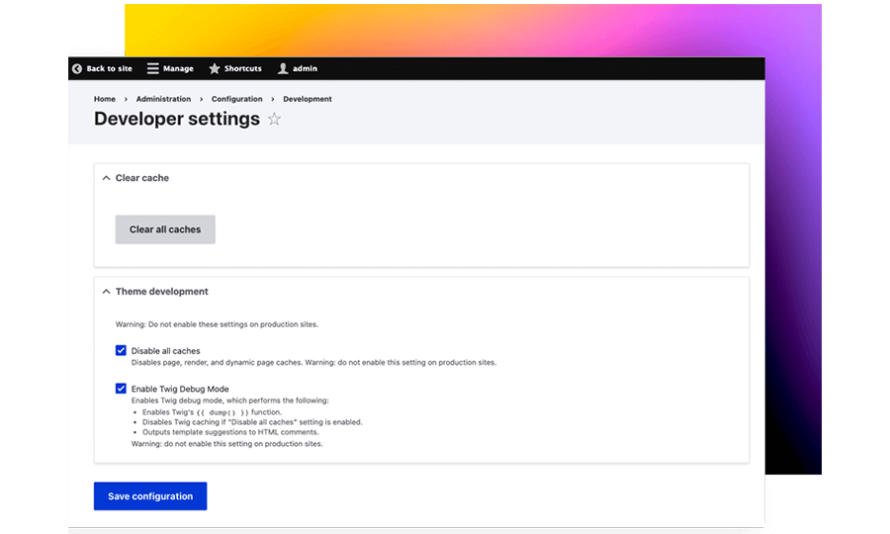Open the Development breadcrumb link

pyautogui.click(x=307, y=99)
